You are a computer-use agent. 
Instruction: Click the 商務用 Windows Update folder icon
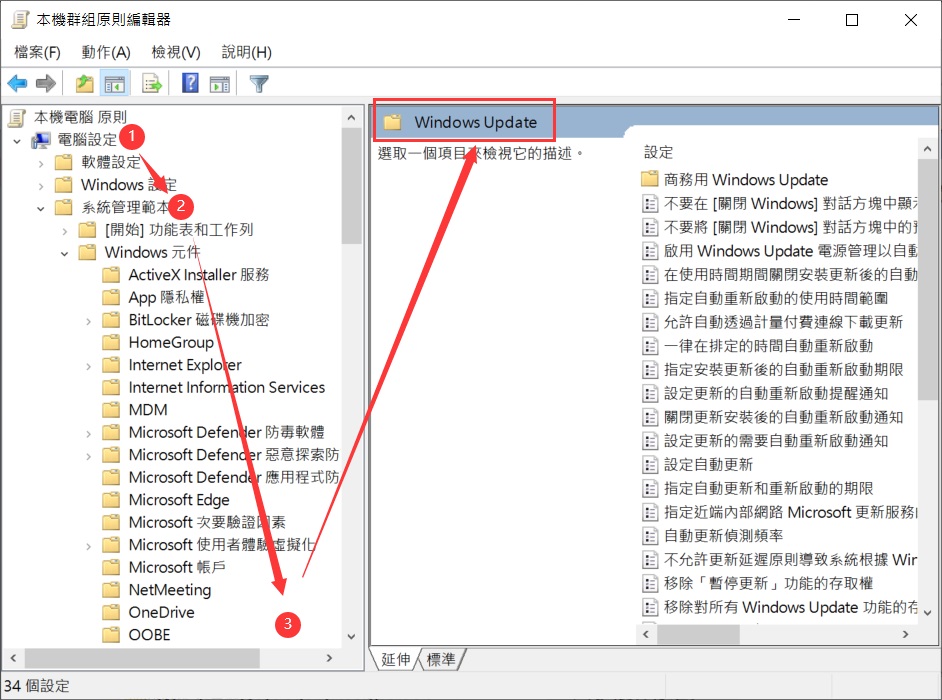point(649,179)
